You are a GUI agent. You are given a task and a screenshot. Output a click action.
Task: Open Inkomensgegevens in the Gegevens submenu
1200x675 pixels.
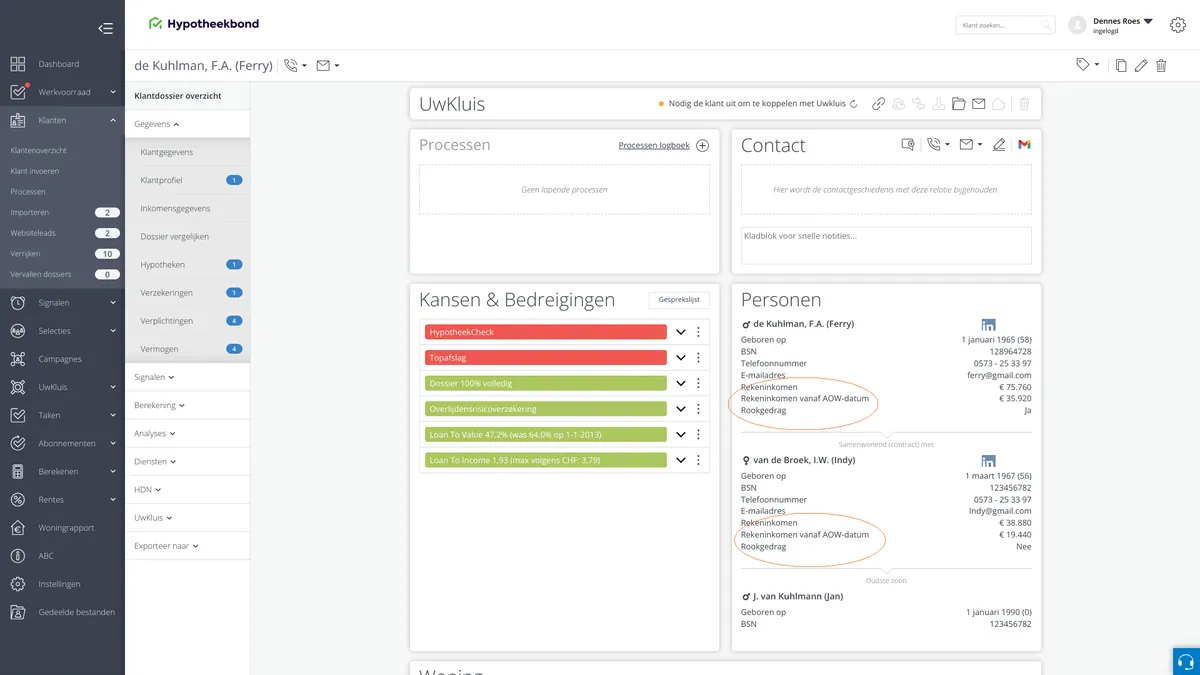pos(176,208)
